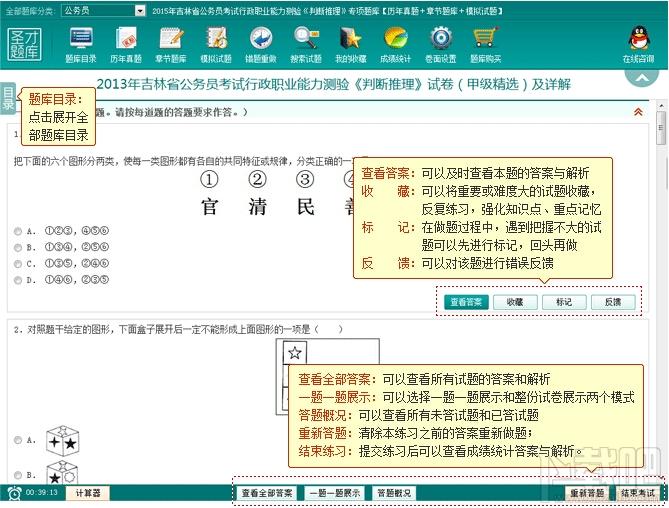Click the 重新答题 button
669x508 pixels.
click(587, 493)
